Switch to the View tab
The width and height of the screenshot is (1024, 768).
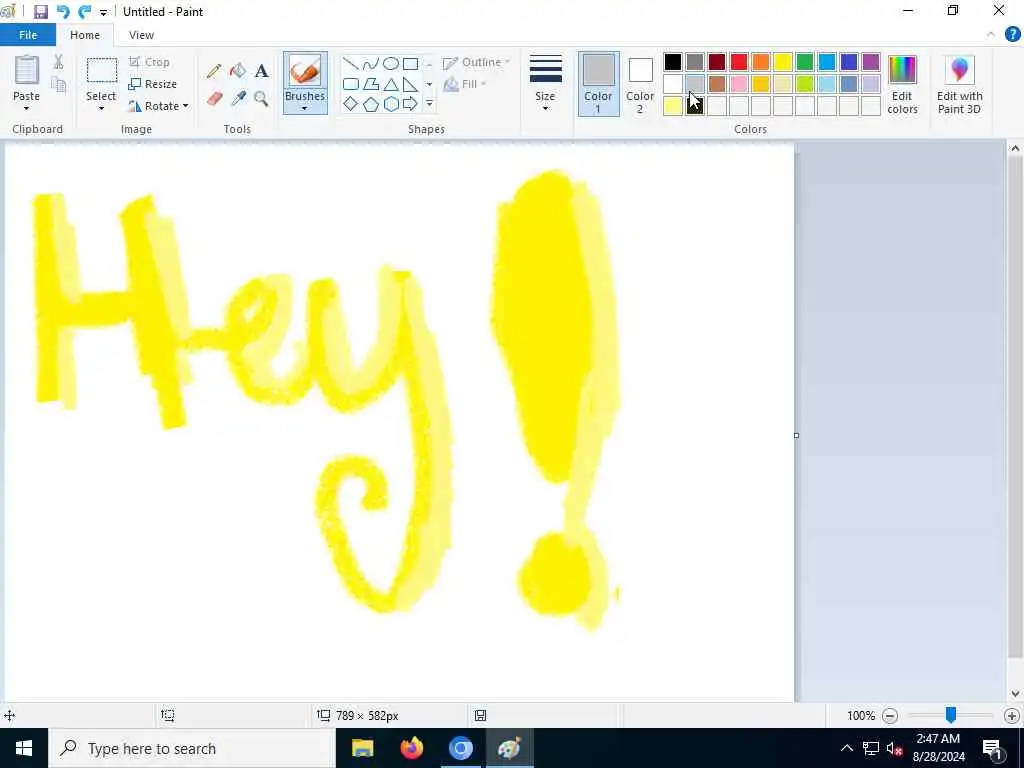141,35
